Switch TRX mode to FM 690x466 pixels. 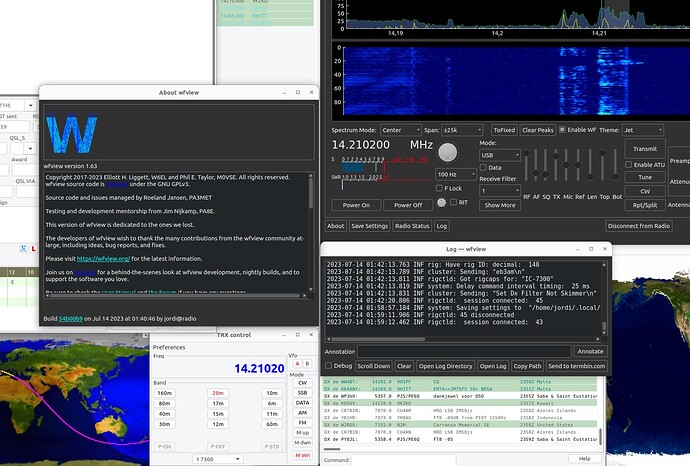tap(302, 423)
